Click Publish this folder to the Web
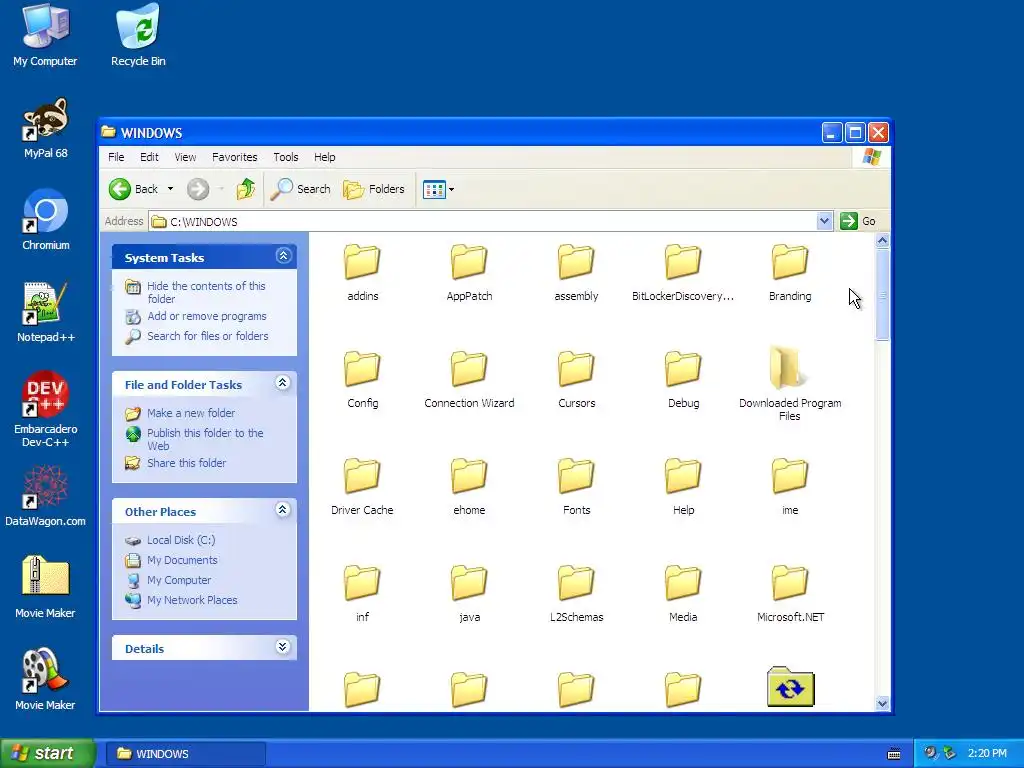Image resolution: width=1024 pixels, height=768 pixels. [205, 439]
